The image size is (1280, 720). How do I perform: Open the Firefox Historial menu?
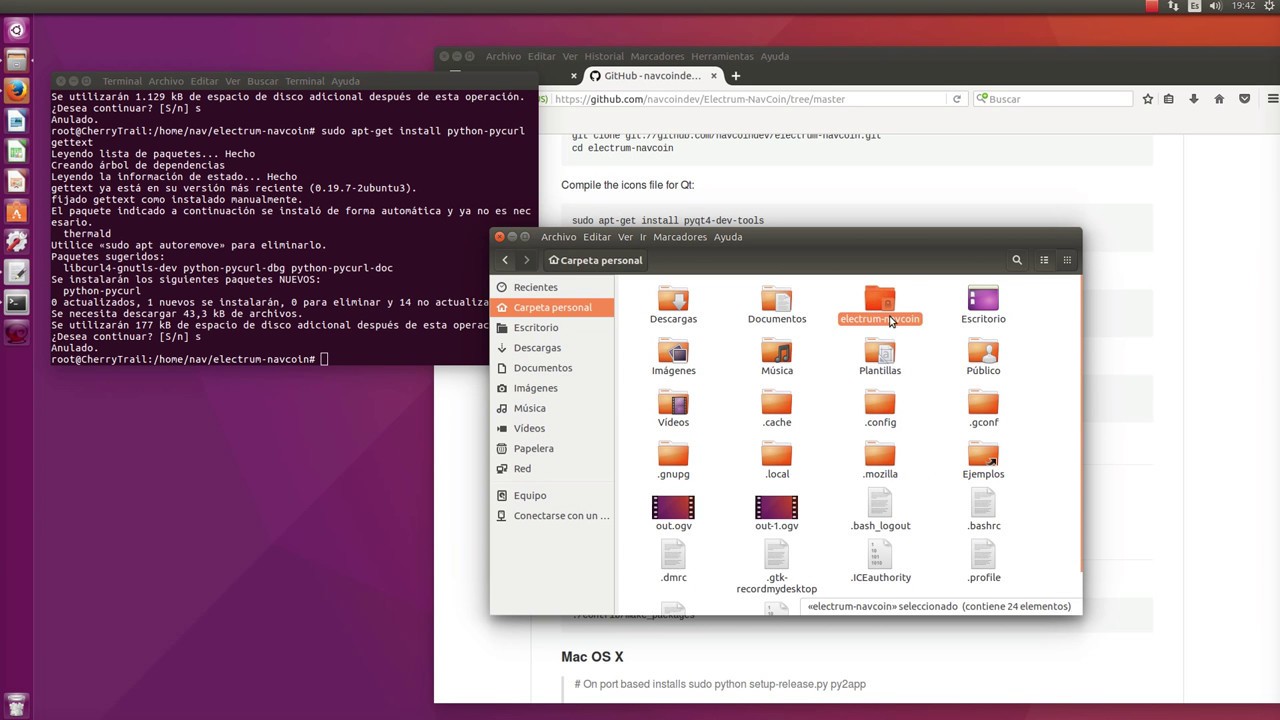[604, 57]
